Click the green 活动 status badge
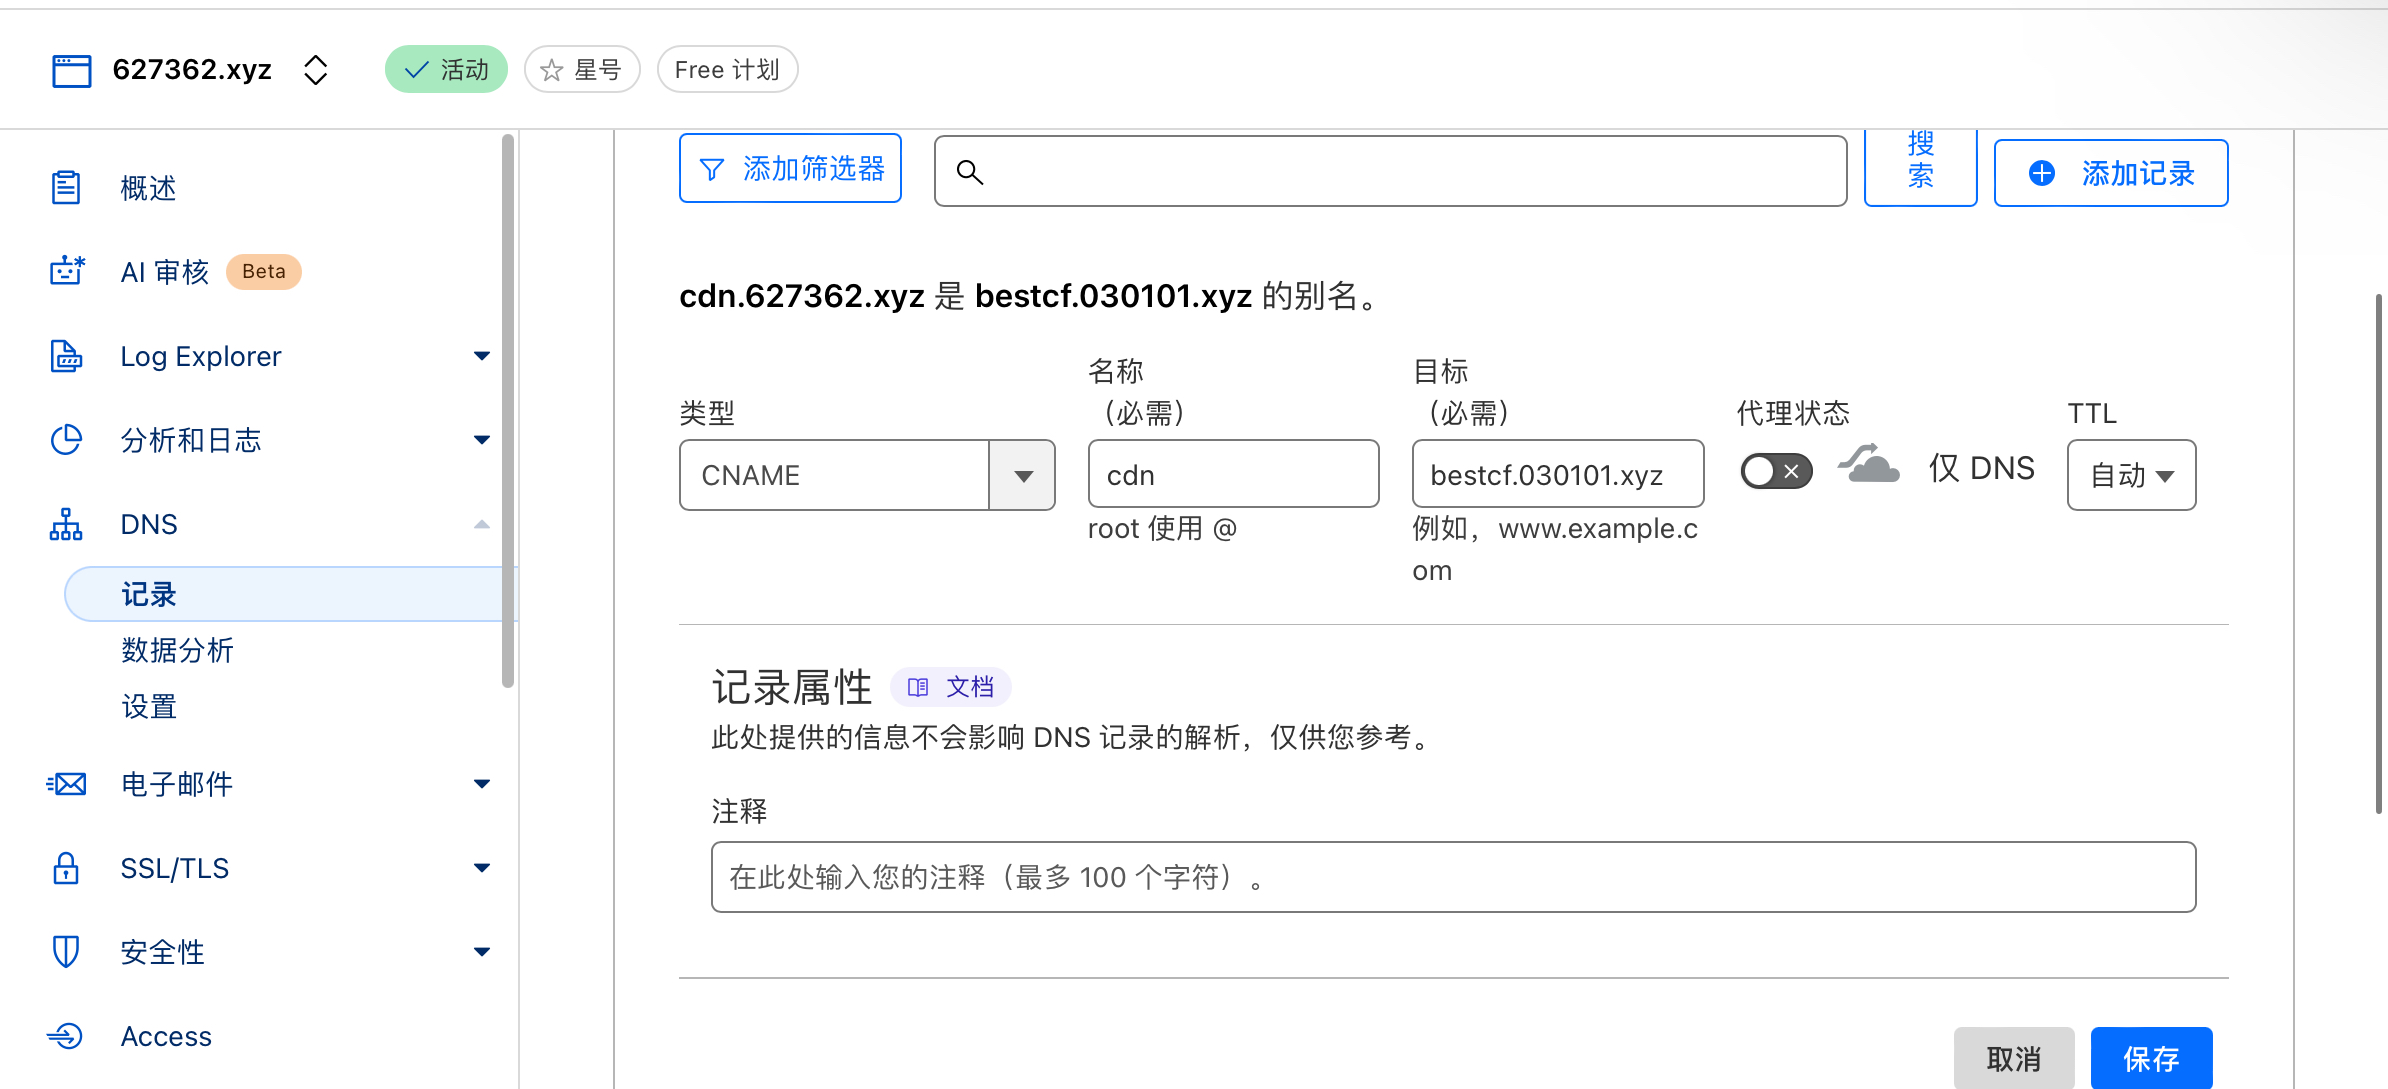This screenshot has height=1089, width=2388. click(446, 70)
